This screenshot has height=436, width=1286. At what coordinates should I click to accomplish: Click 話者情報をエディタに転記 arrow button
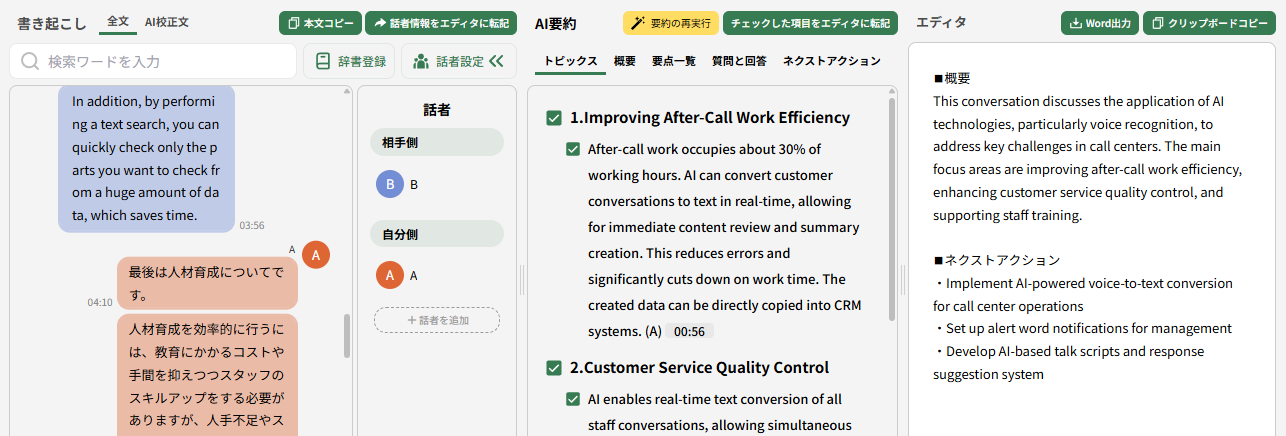(x=441, y=23)
